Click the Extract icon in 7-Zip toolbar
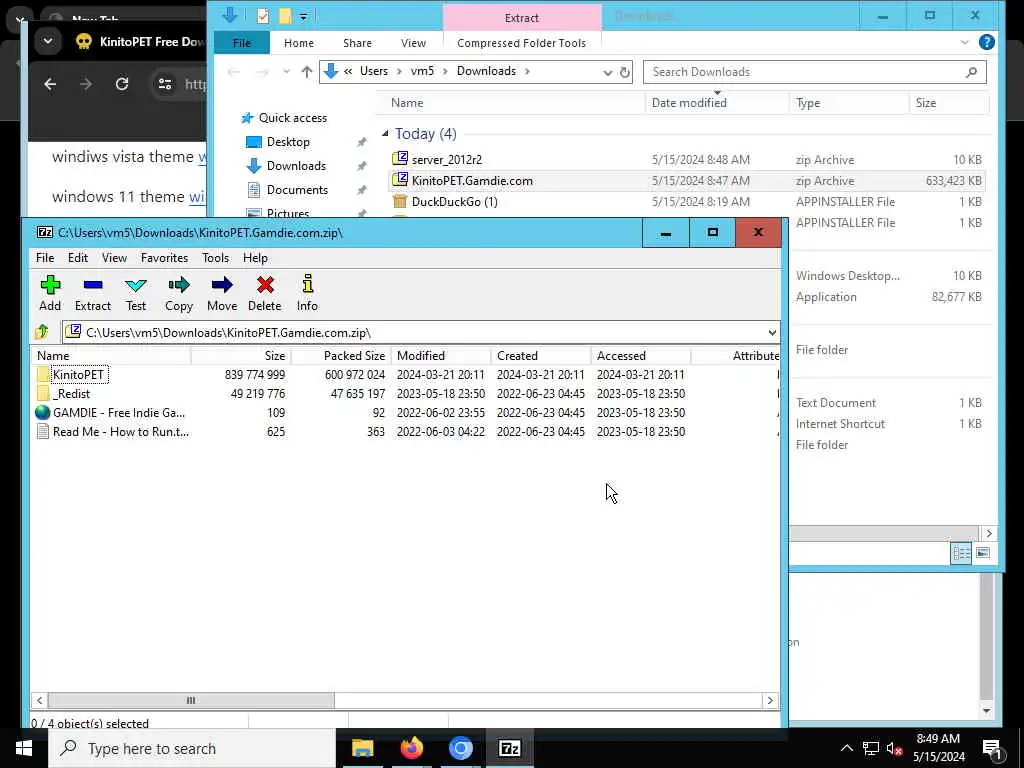Viewport: 1024px width, 768px height. click(93, 293)
